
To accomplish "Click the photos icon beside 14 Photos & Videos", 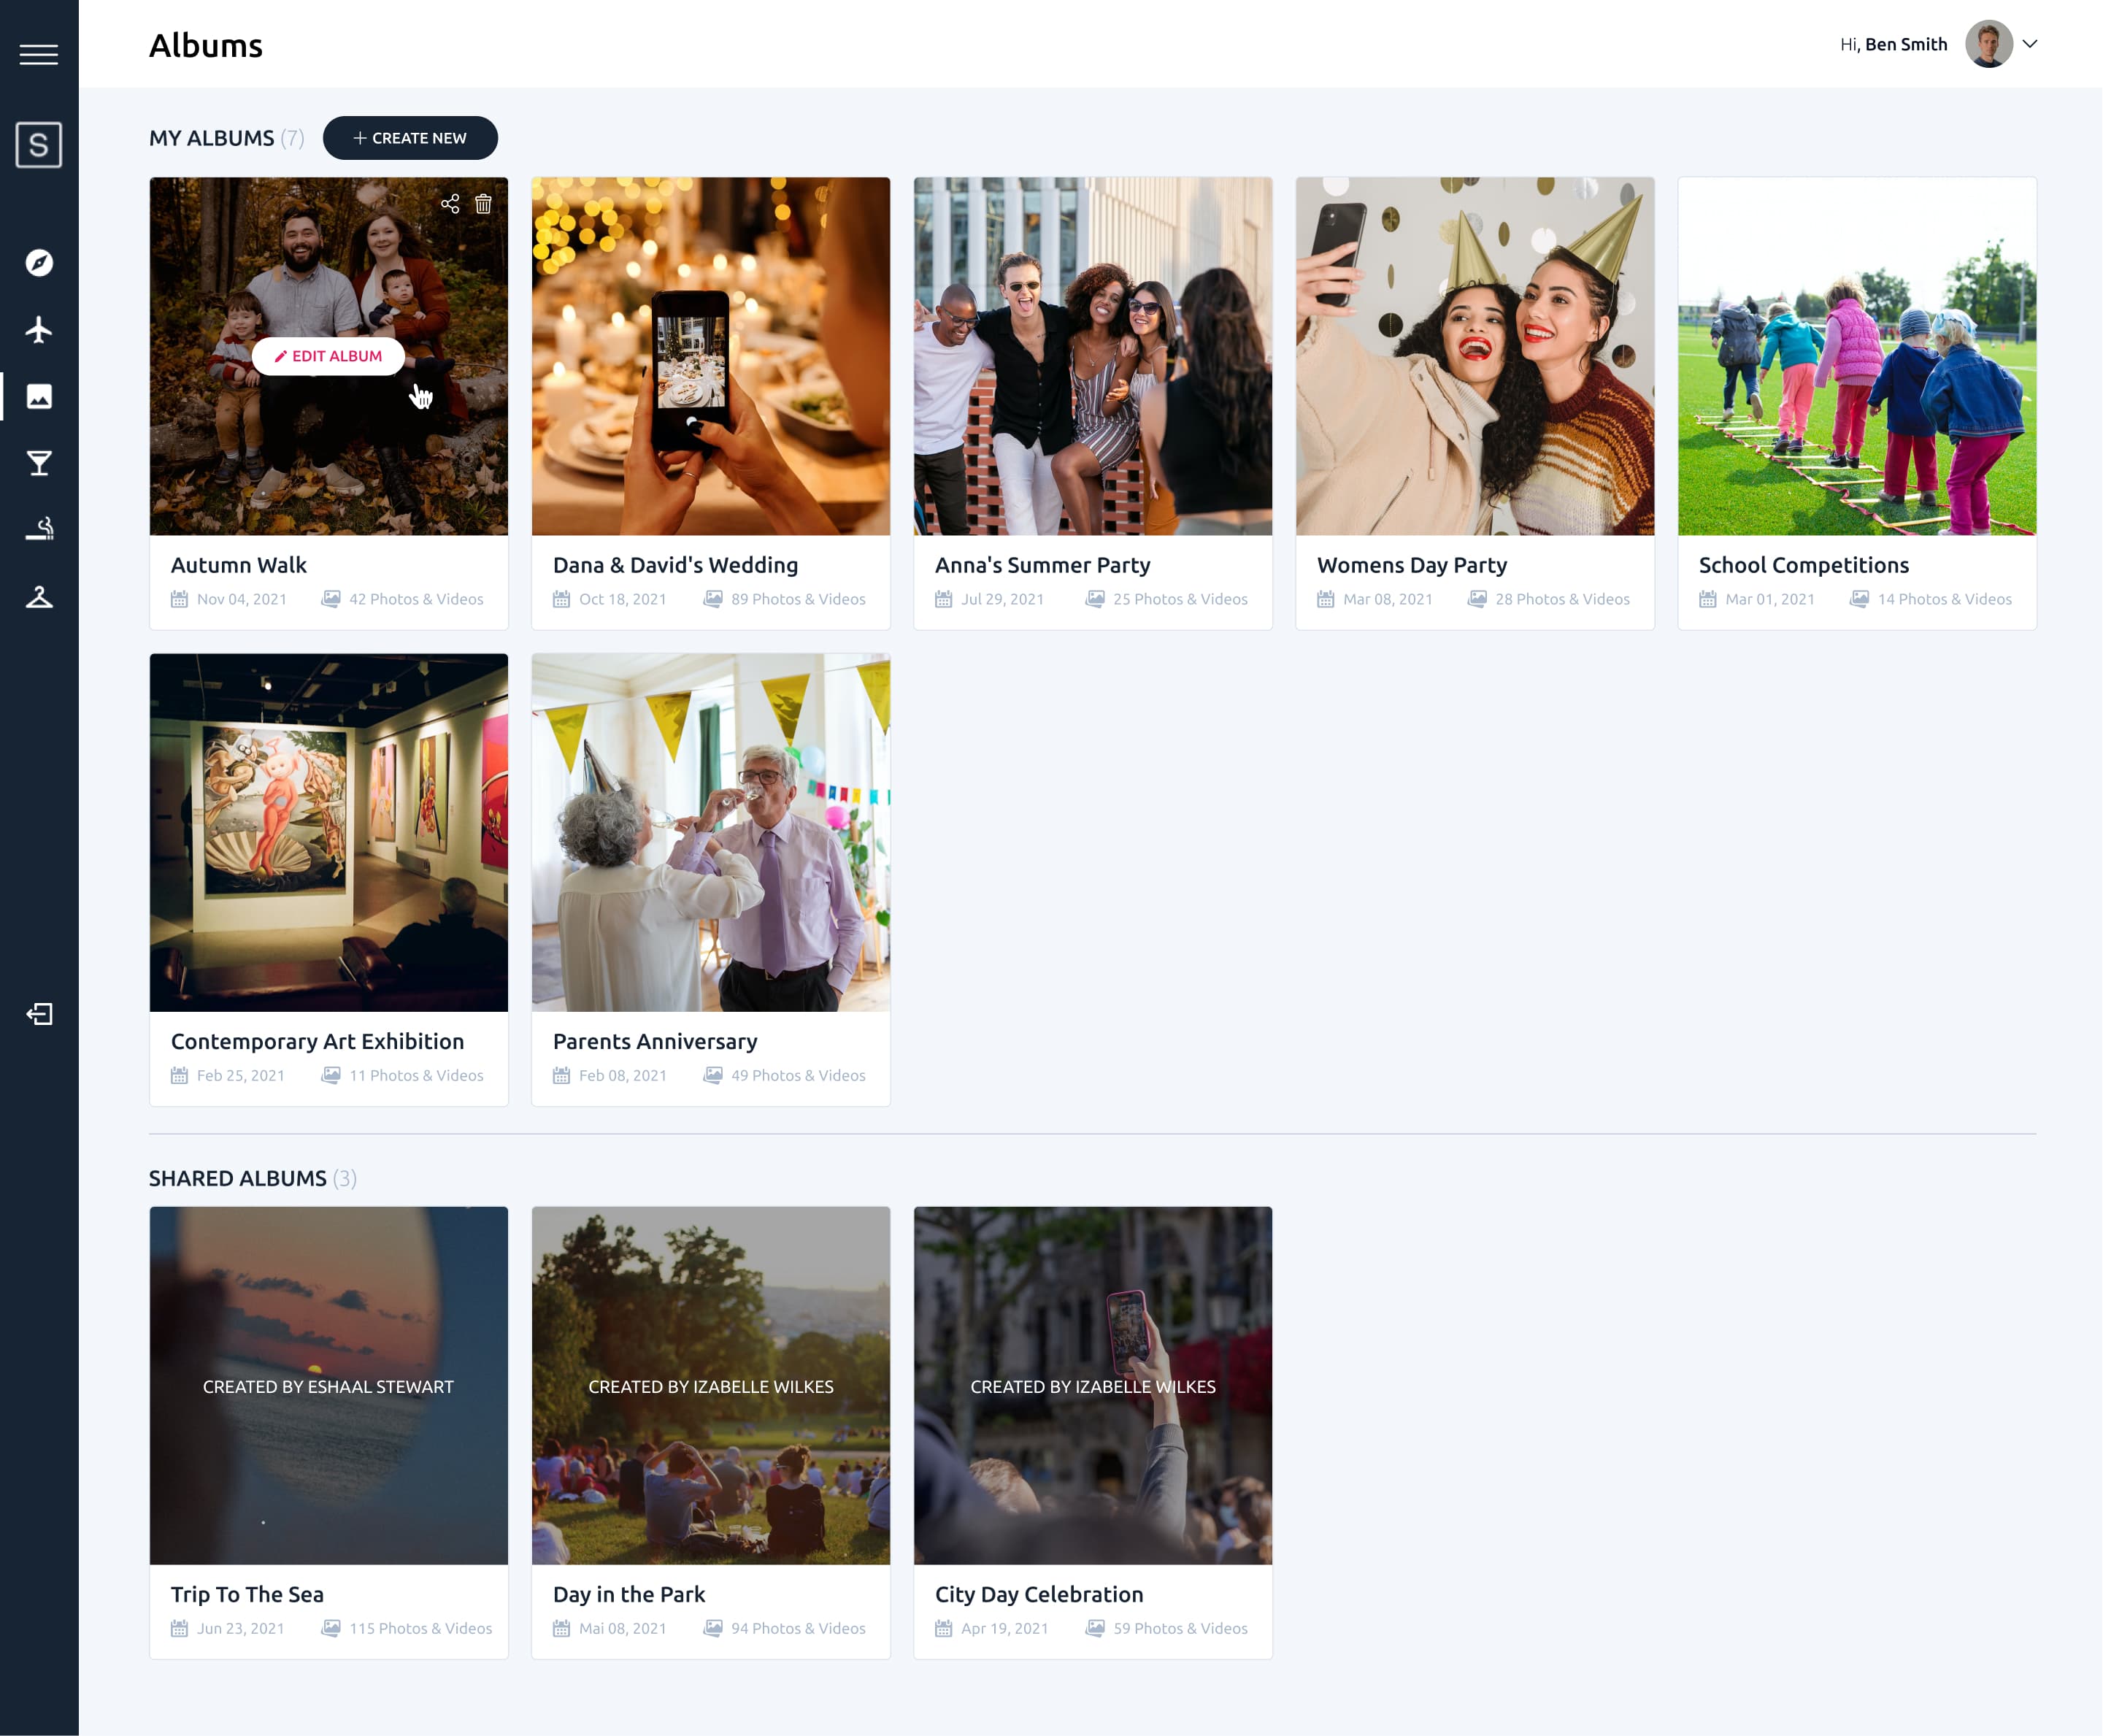I will [1859, 599].
